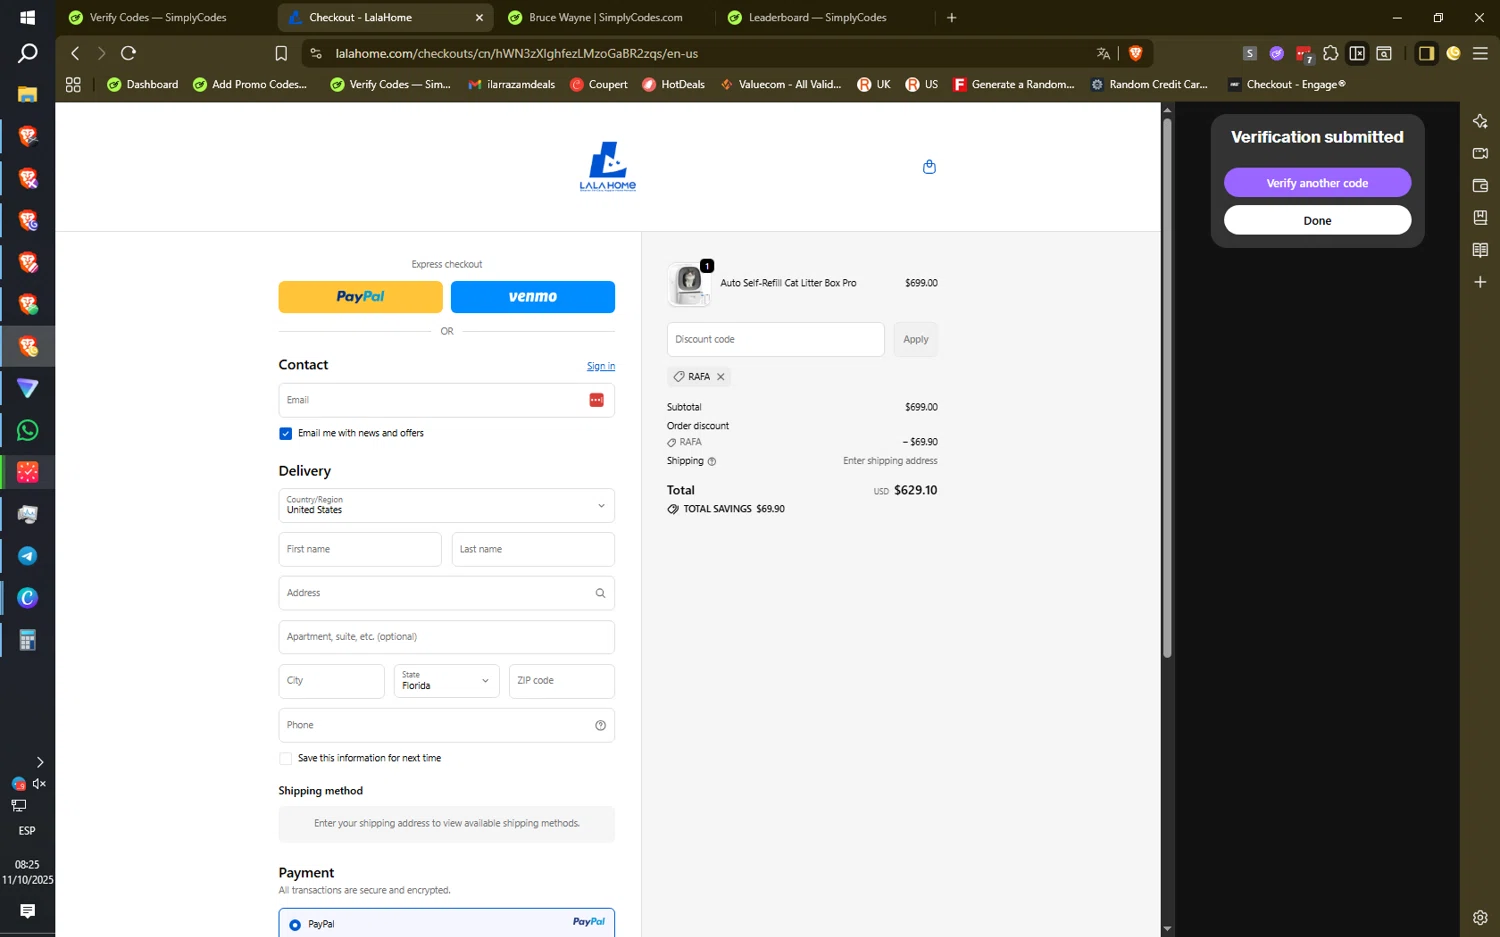Click the Done button
Screen dimensions: 1500x937
coord(1317,221)
